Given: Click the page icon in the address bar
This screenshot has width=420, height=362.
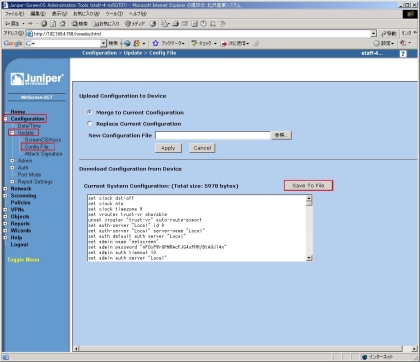Looking at the screenshot, I should tap(29, 34).
